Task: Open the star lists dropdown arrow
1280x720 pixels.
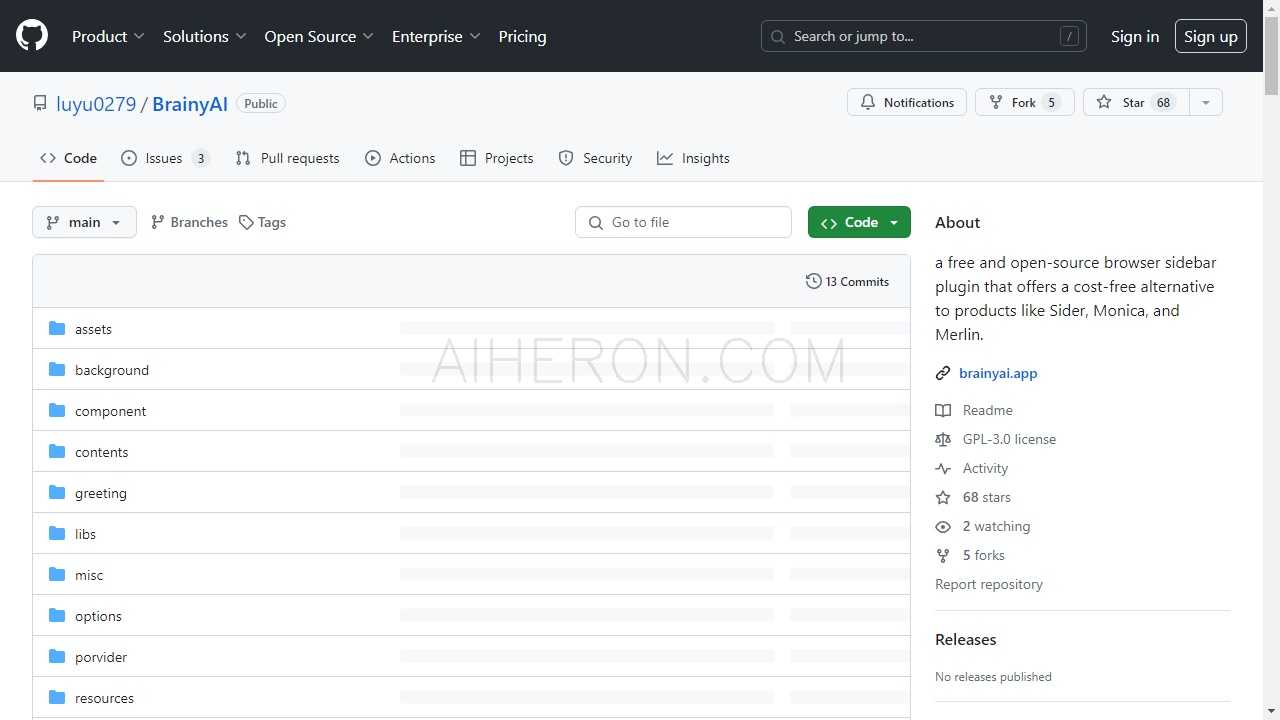Action: tap(1206, 102)
